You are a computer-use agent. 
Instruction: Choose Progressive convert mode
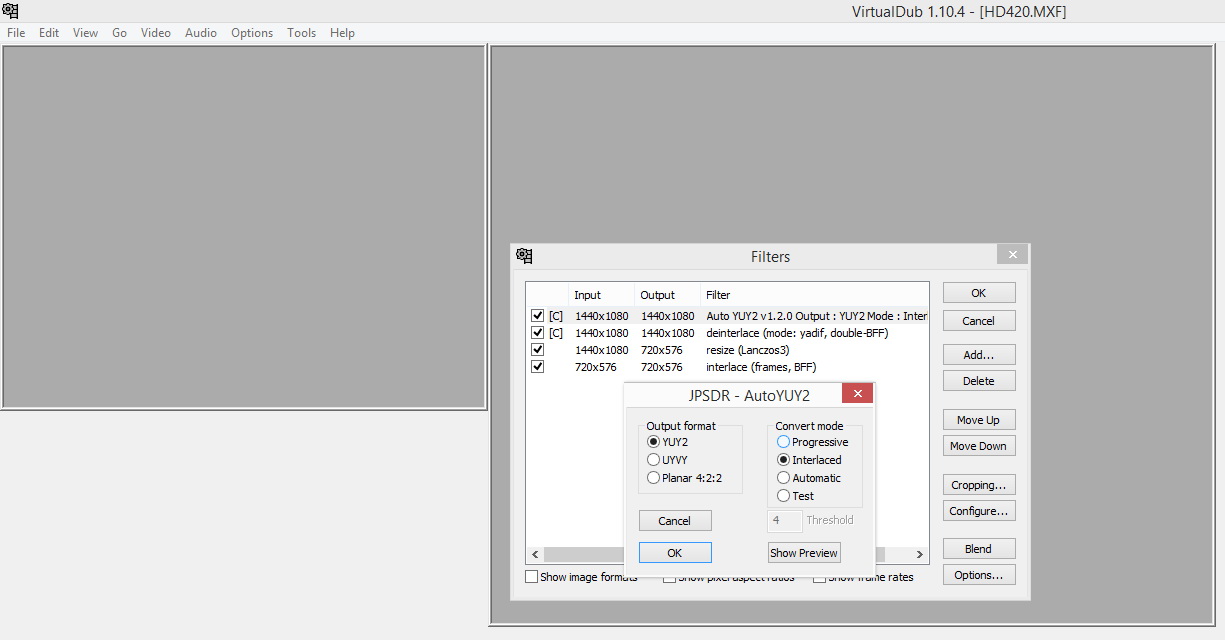coord(812,442)
